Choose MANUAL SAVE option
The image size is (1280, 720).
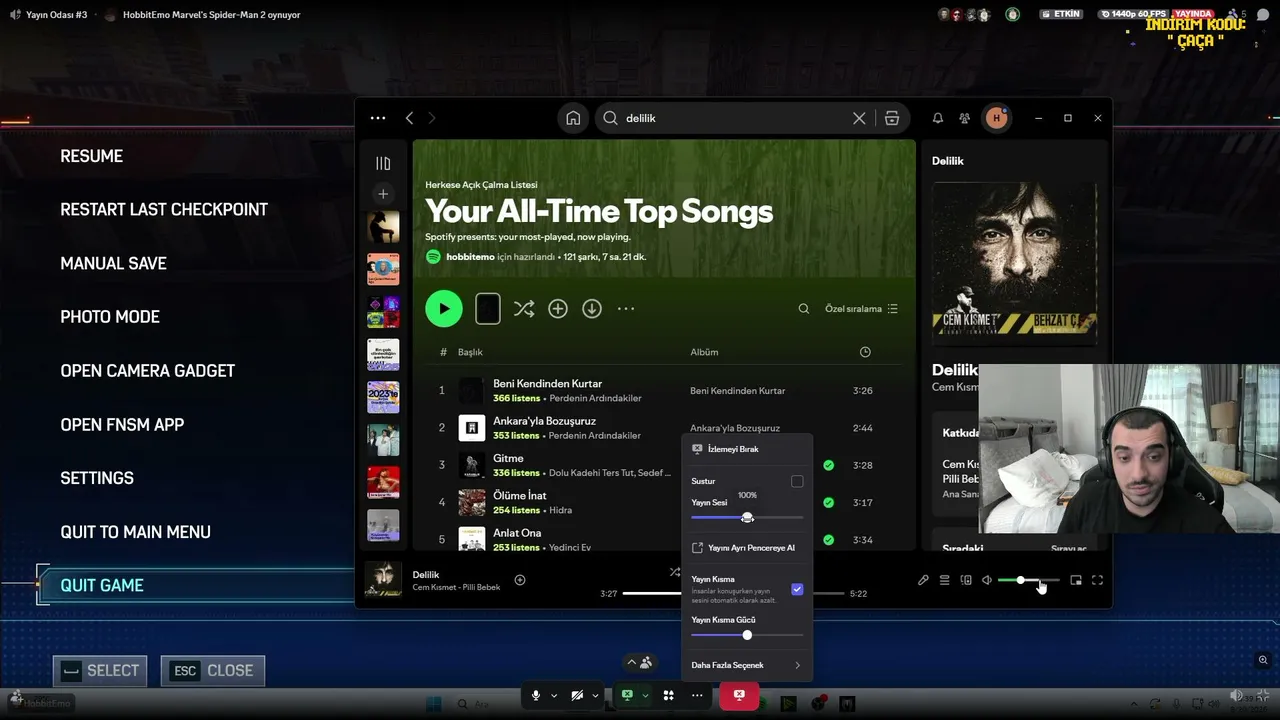[113, 264]
